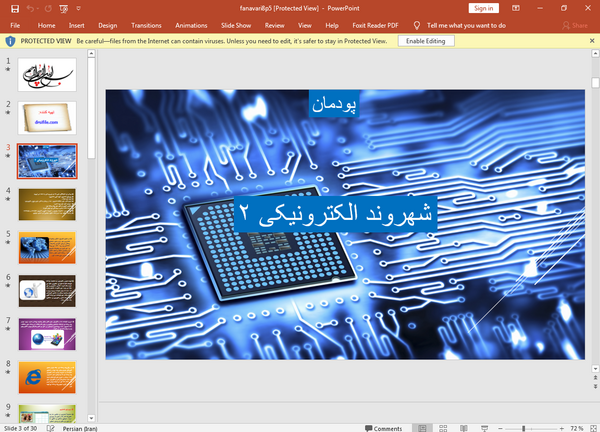This screenshot has width=600, height=432.
Task: Click the animation star under slide 8
Action: point(8,372)
